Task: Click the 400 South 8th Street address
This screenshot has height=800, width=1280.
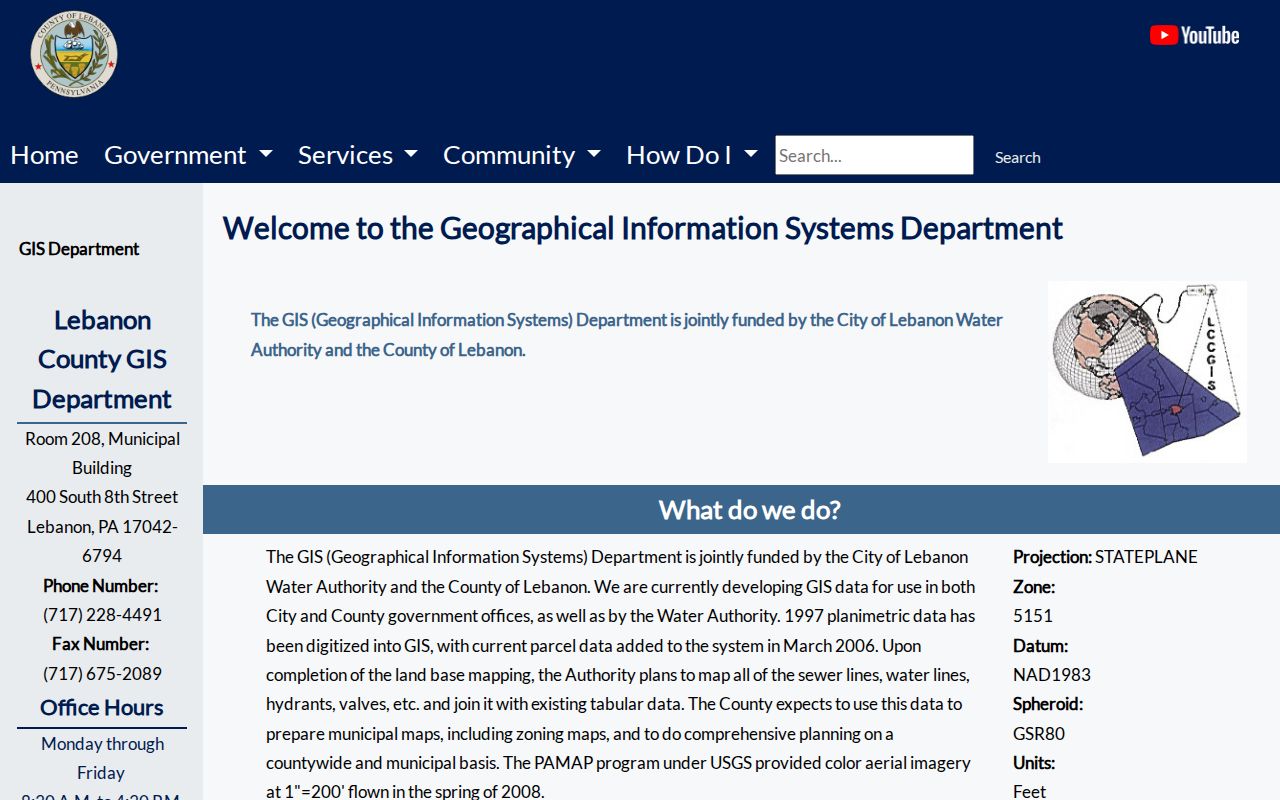Action: pos(102,497)
